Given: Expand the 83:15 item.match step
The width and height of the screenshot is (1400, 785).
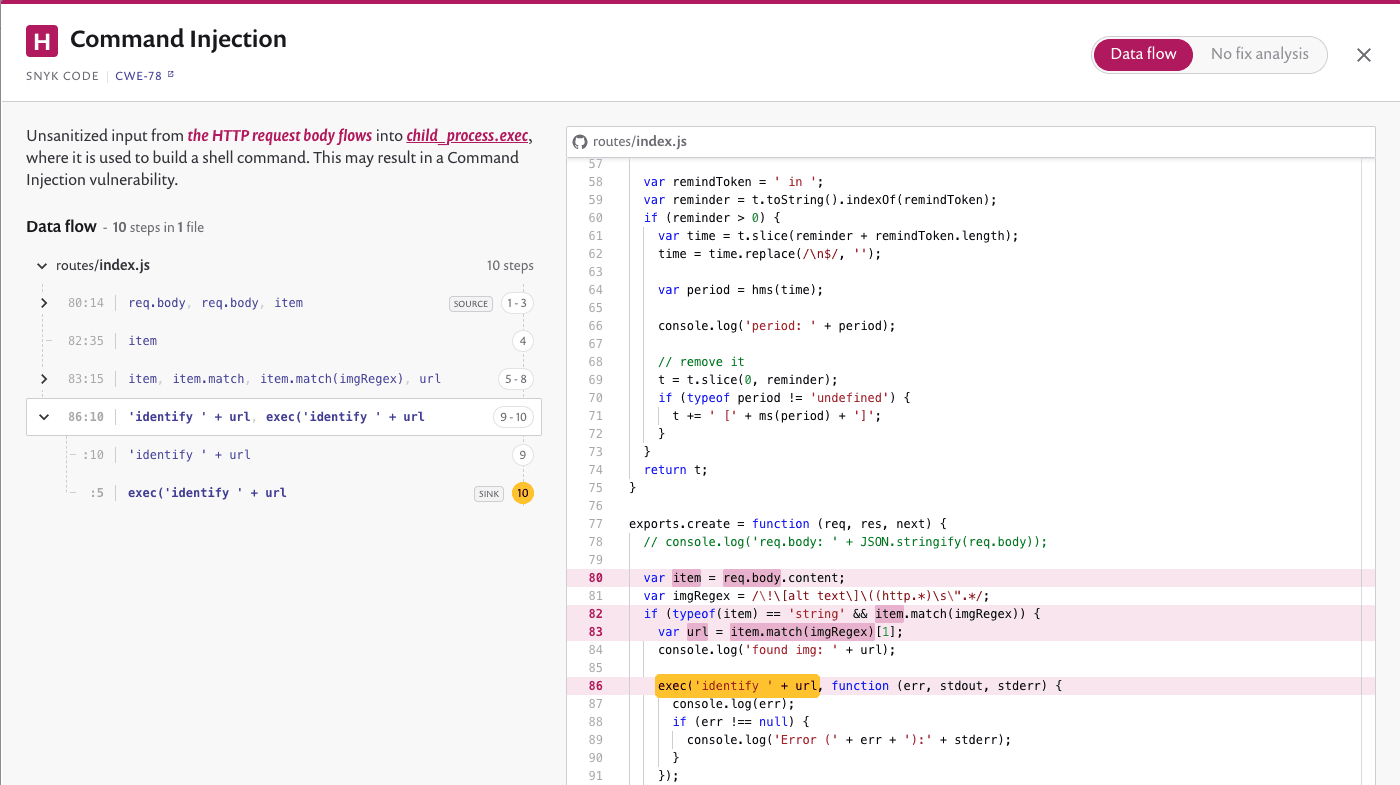Looking at the screenshot, I should click(x=43, y=378).
